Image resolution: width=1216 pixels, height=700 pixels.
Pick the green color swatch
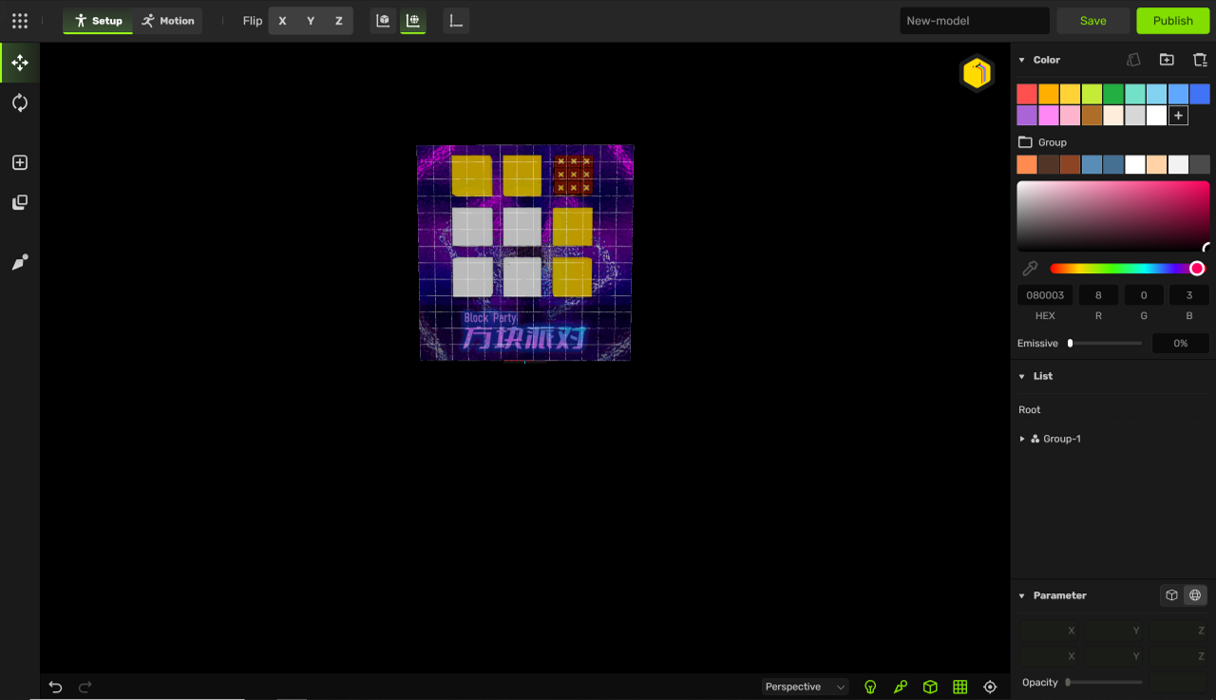pyautogui.click(x=1113, y=94)
